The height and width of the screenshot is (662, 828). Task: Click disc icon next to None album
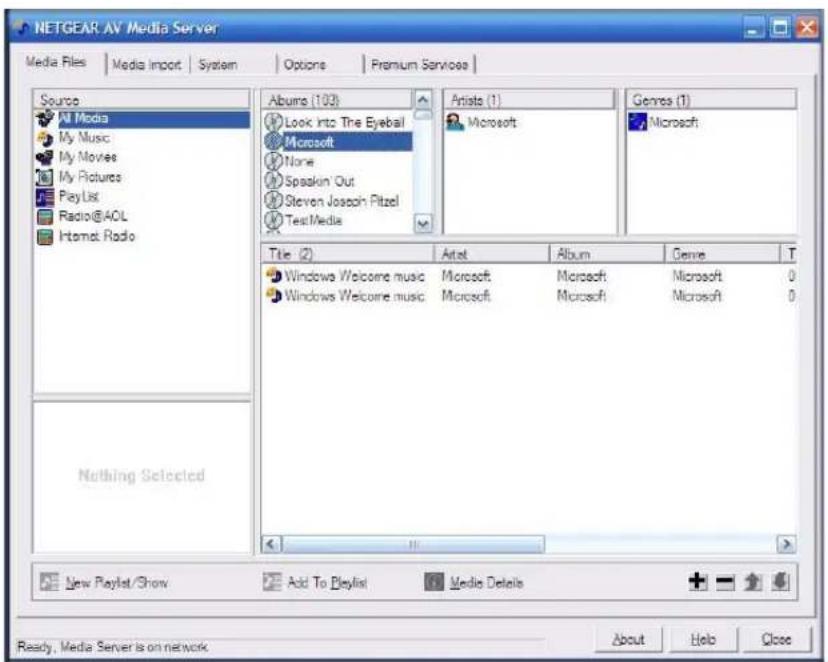(273, 161)
